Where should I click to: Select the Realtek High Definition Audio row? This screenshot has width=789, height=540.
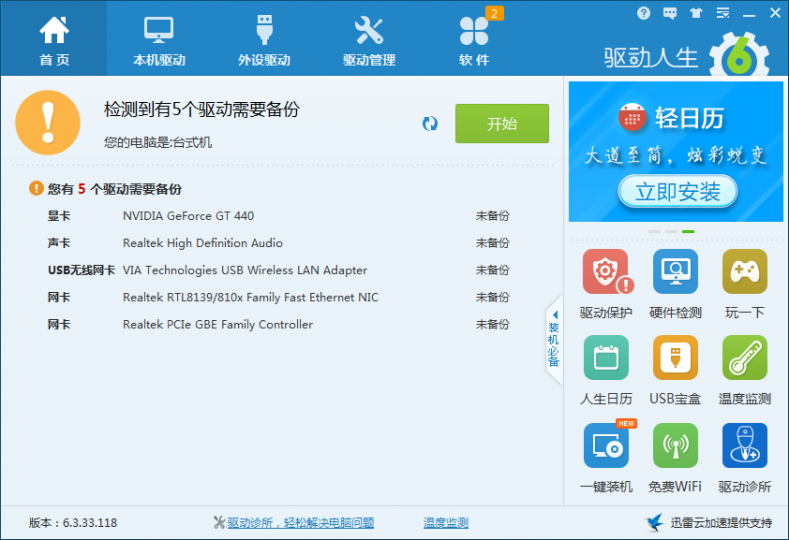(x=278, y=243)
